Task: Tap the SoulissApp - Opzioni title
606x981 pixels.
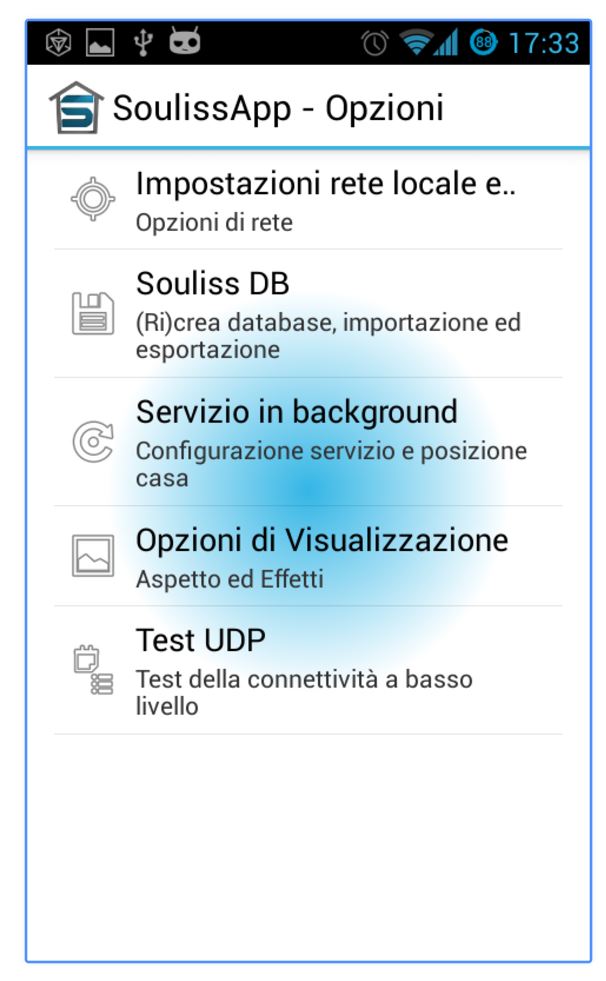Action: click(277, 108)
